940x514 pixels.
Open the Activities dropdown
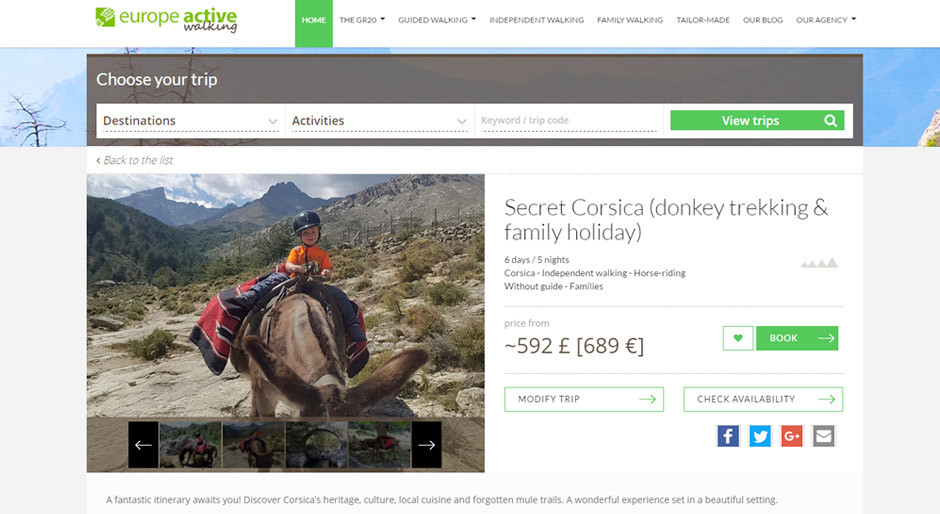click(x=379, y=121)
